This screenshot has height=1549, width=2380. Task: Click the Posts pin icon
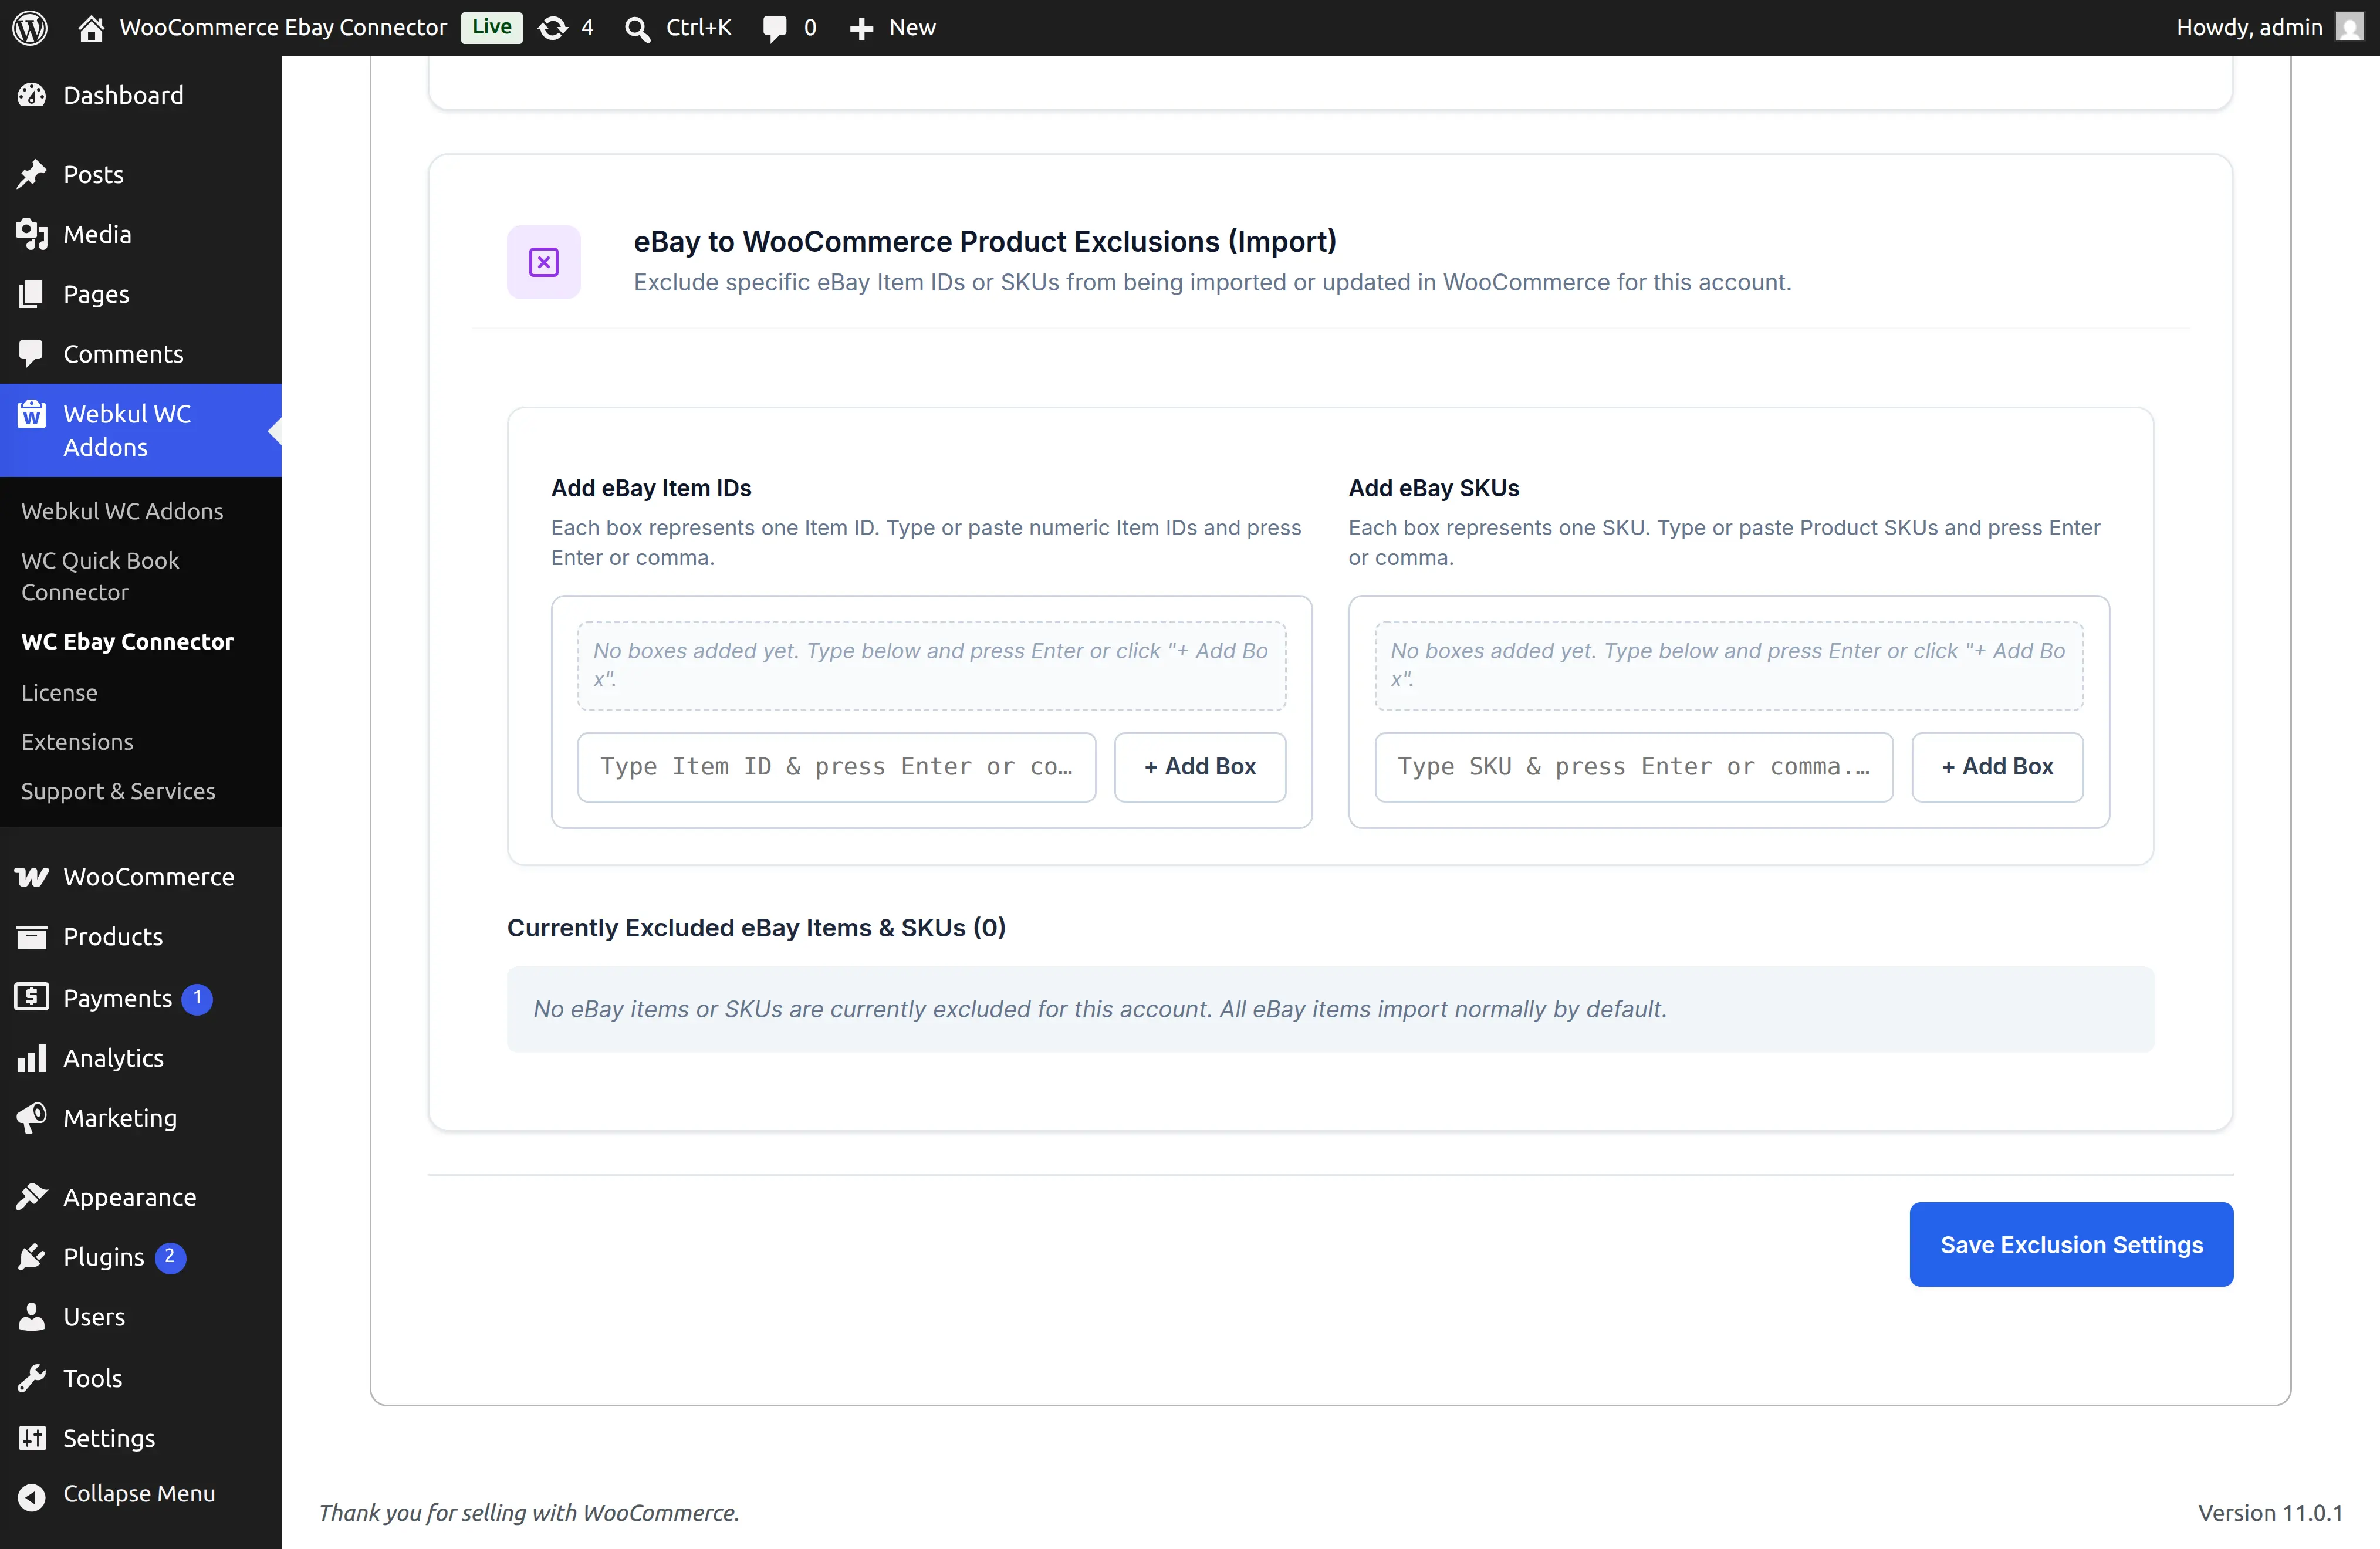pos(32,174)
